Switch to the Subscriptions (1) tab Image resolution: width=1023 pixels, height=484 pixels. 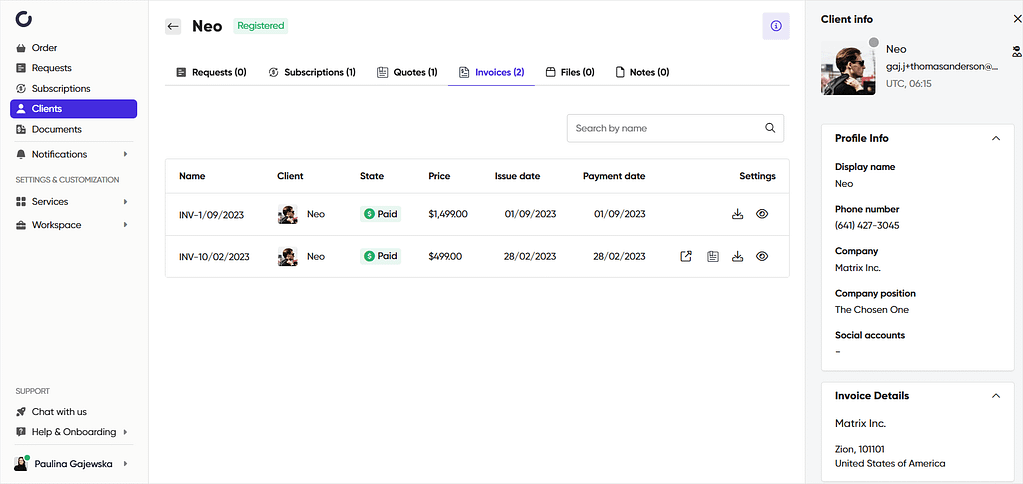coord(312,72)
